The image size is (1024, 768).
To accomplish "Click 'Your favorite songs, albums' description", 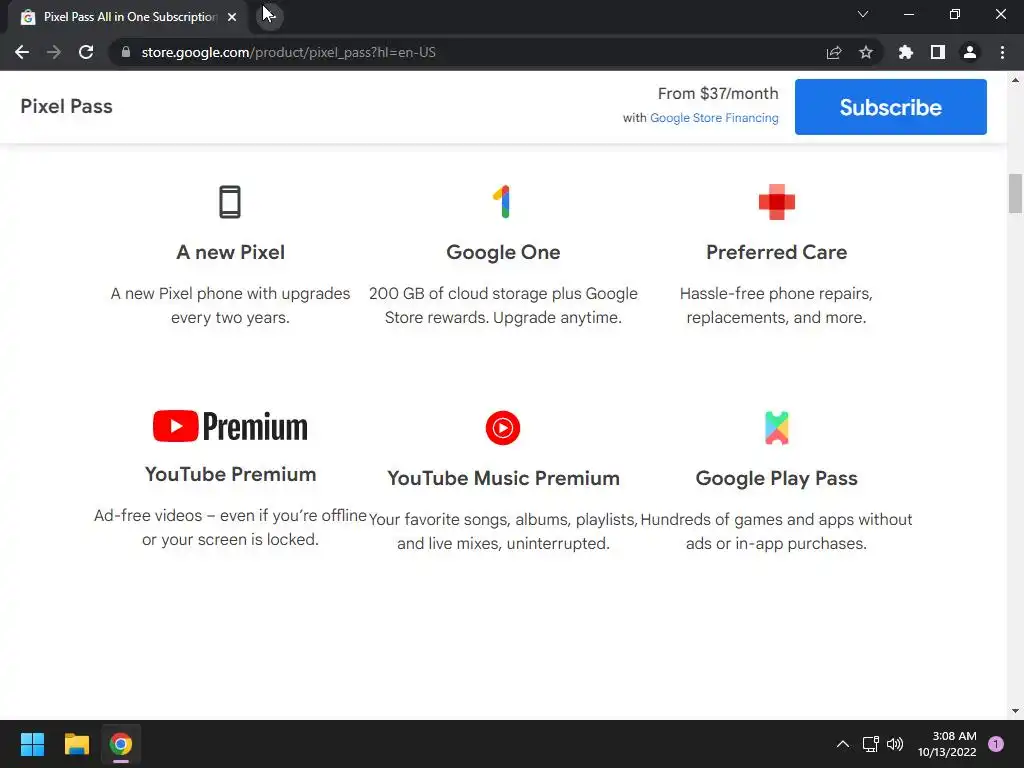I will pos(503,531).
